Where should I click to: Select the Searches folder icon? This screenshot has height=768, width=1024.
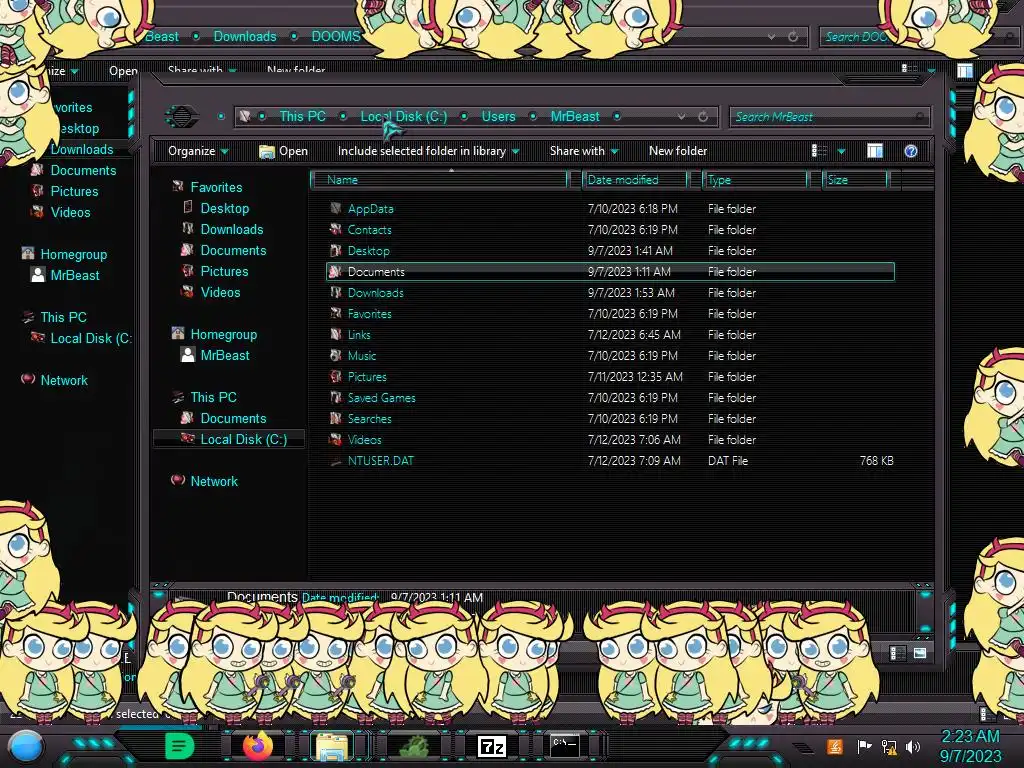[336, 418]
